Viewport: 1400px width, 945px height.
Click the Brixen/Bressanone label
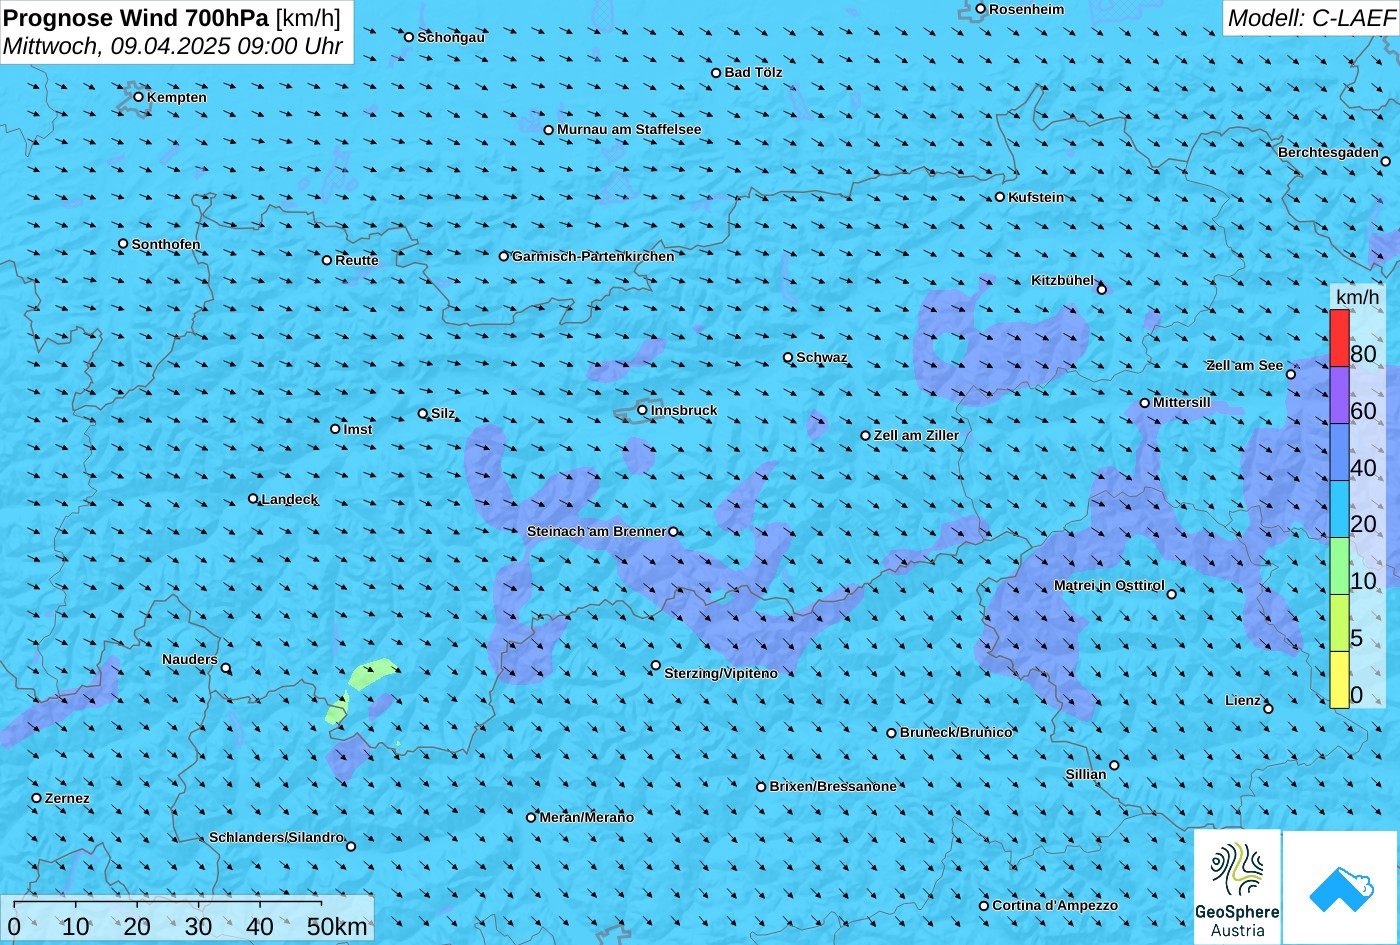[x=833, y=786]
